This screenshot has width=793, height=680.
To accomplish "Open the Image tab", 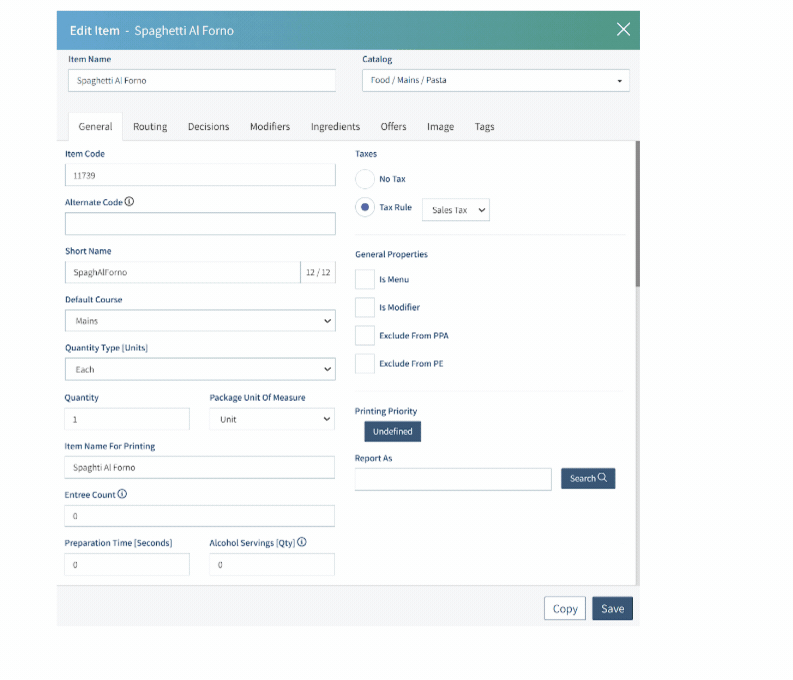I will (440, 126).
